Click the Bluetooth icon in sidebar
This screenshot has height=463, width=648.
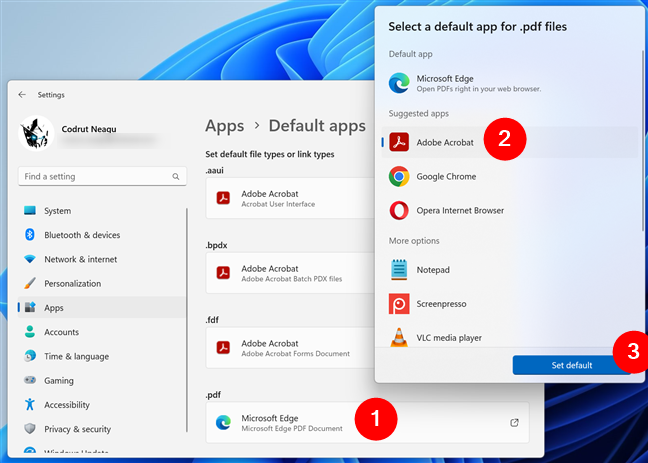click(30, 235)
